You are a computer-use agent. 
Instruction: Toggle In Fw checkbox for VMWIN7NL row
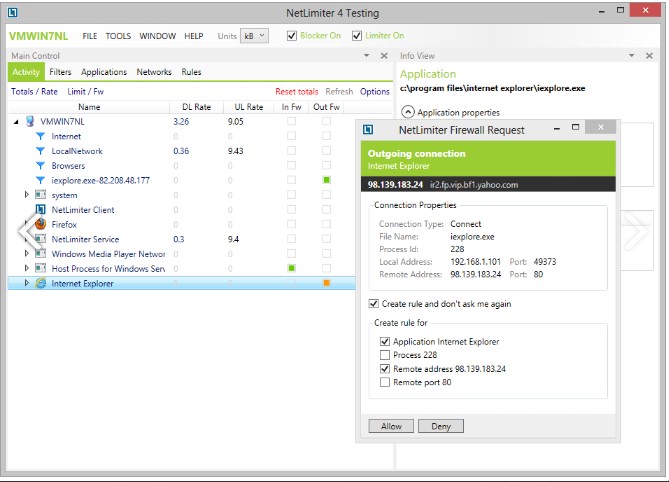click(x=291, y=121)
